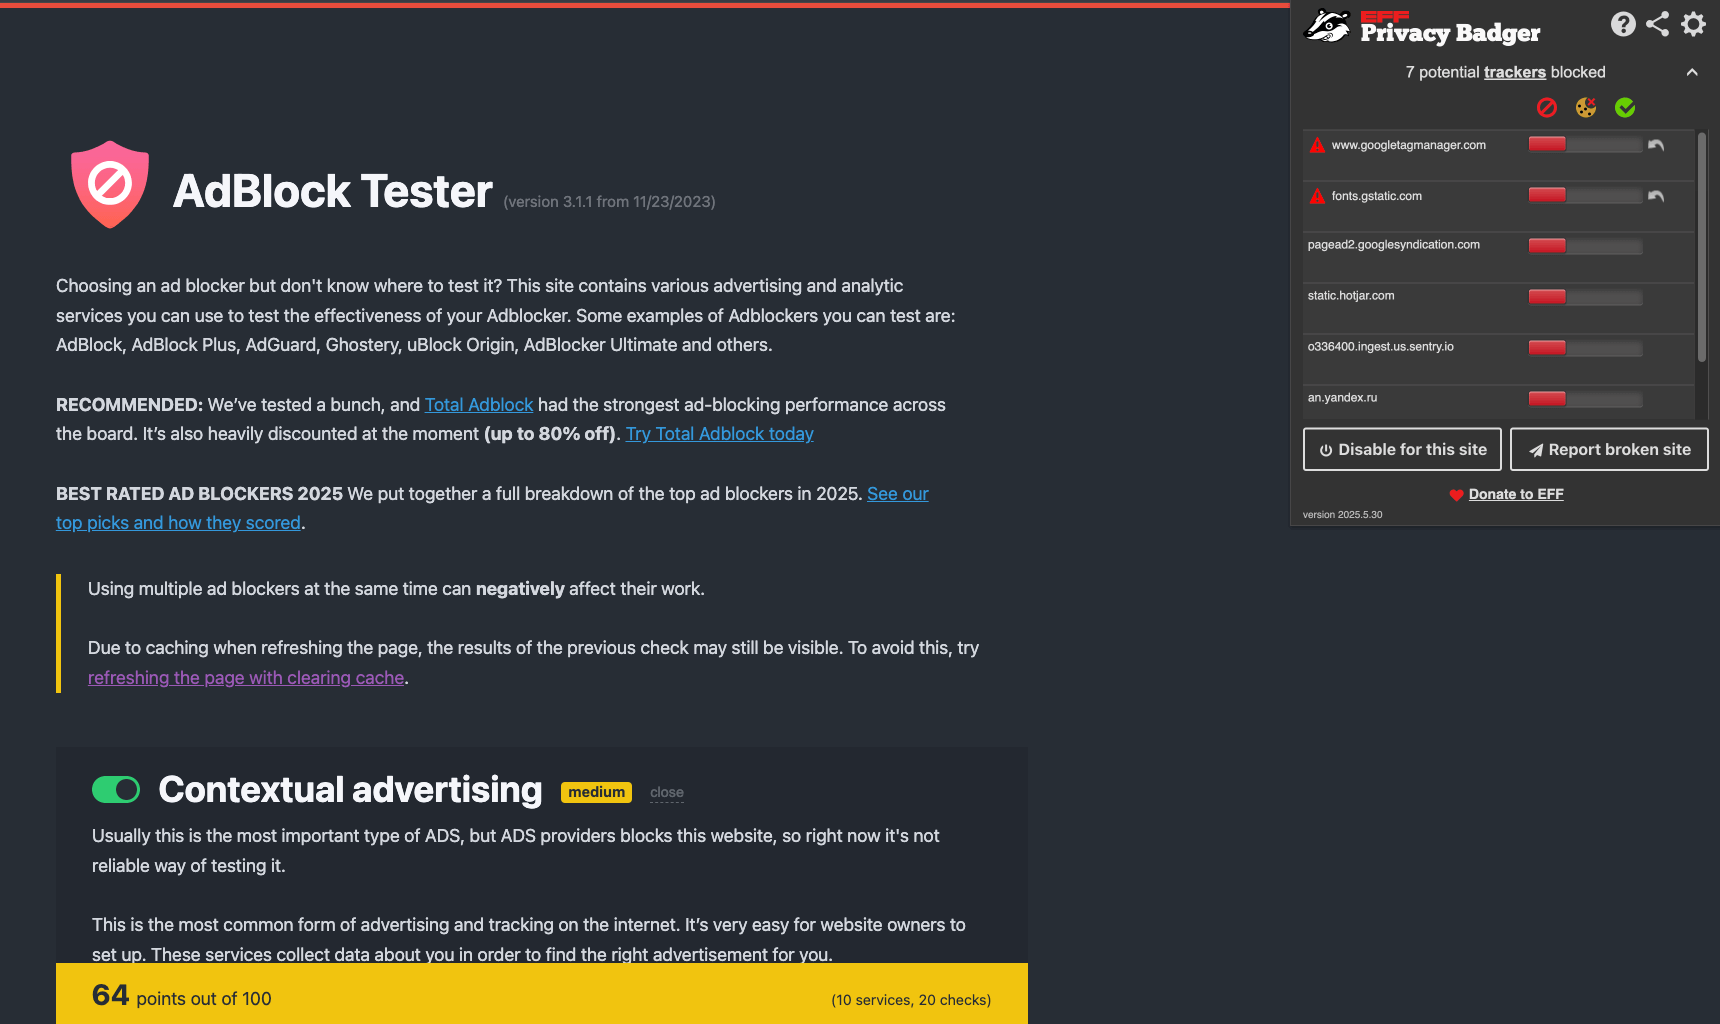1720x1024 pixels.
Task: Click the Contextual advertising heading
Action: pyautogui.click(x=350, y=790)
